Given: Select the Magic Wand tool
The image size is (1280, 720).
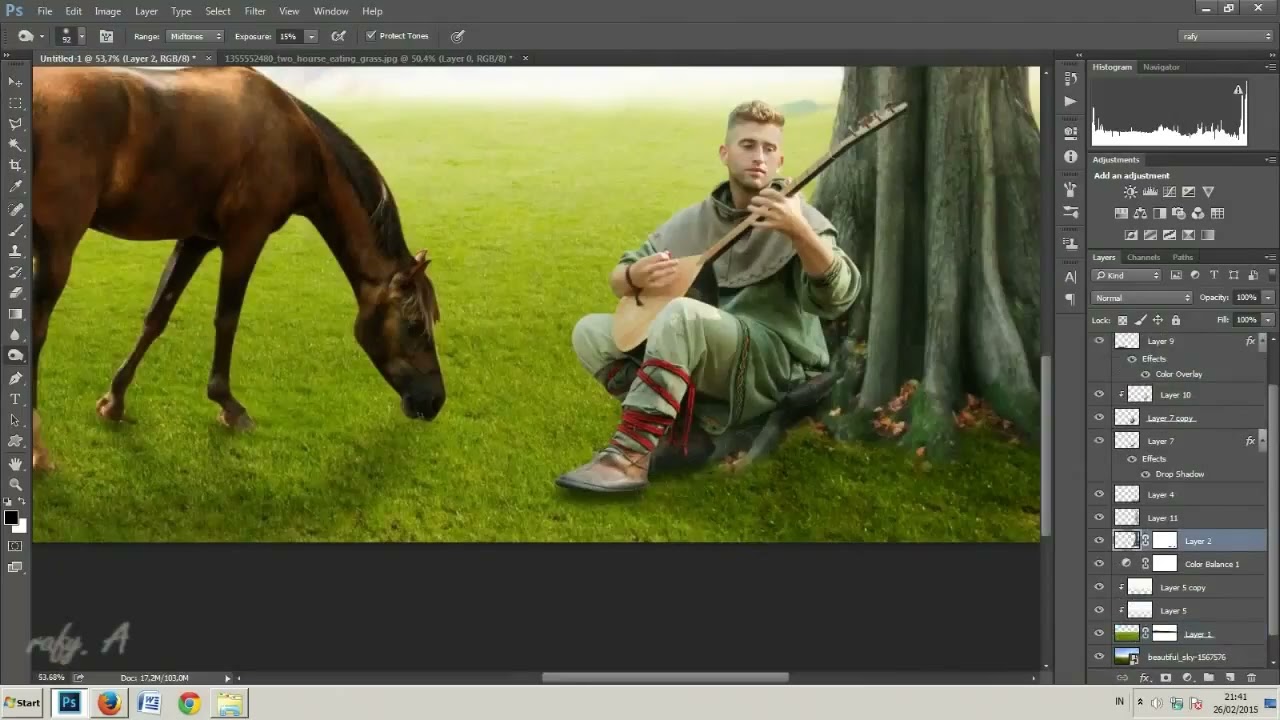Looking at the screenshot, I should (x=15, y=145).
